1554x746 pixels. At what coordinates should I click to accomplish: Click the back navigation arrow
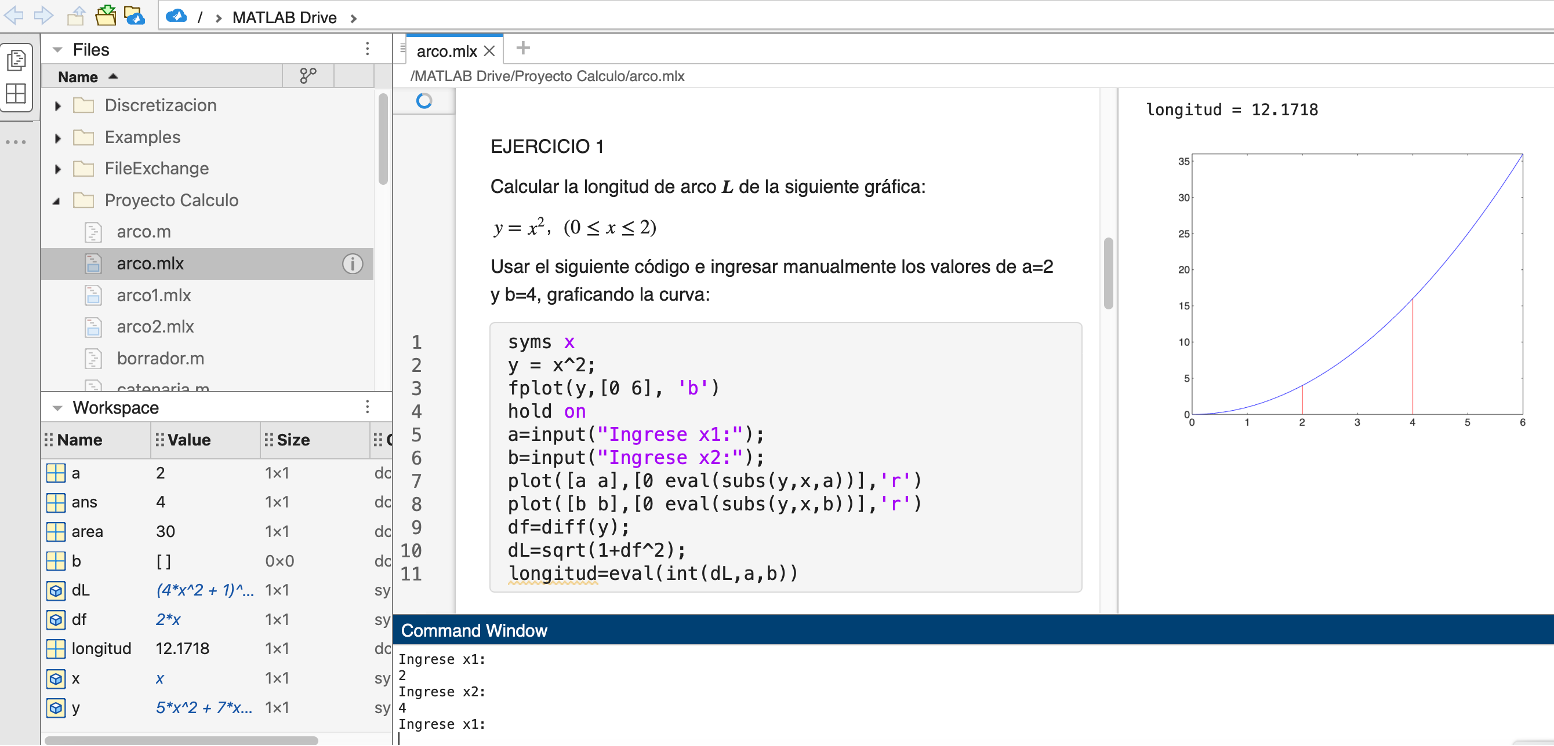14,16
